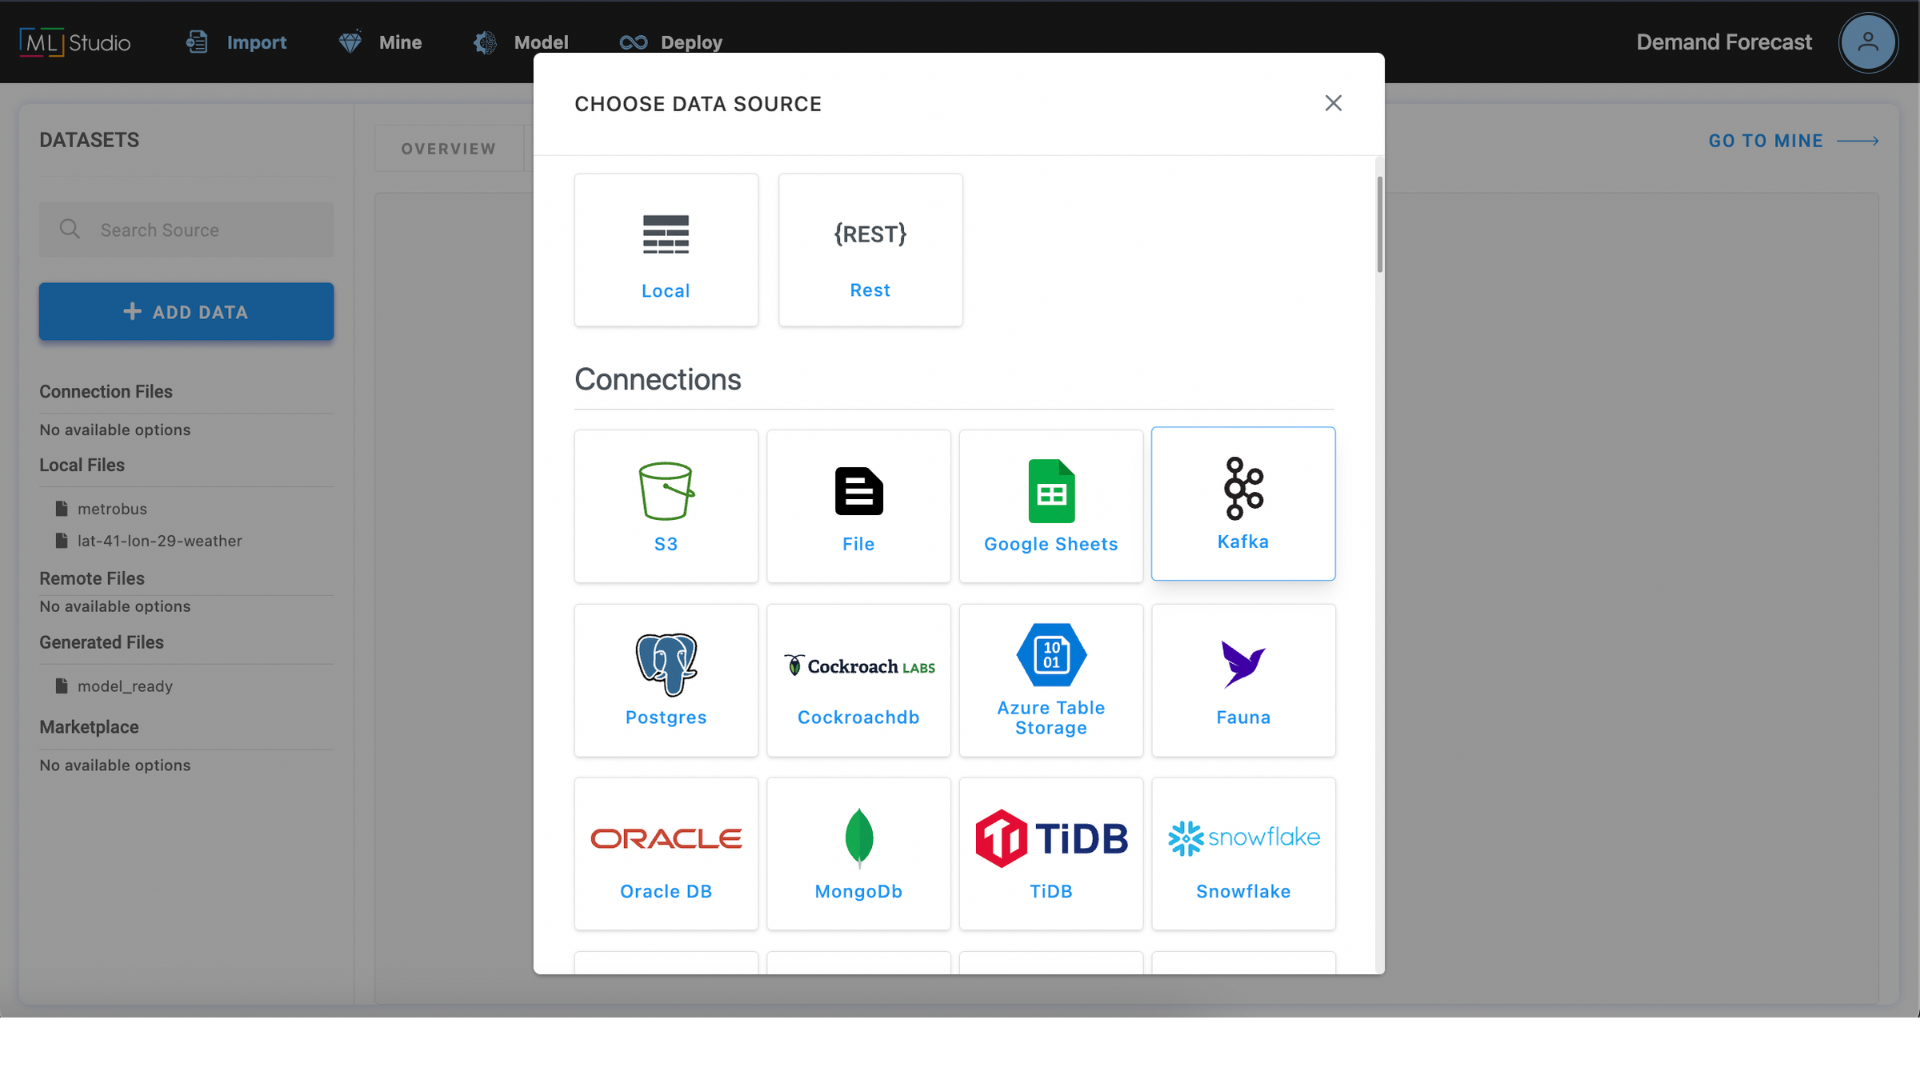Choose the REST data source option

tap(870, 250)
